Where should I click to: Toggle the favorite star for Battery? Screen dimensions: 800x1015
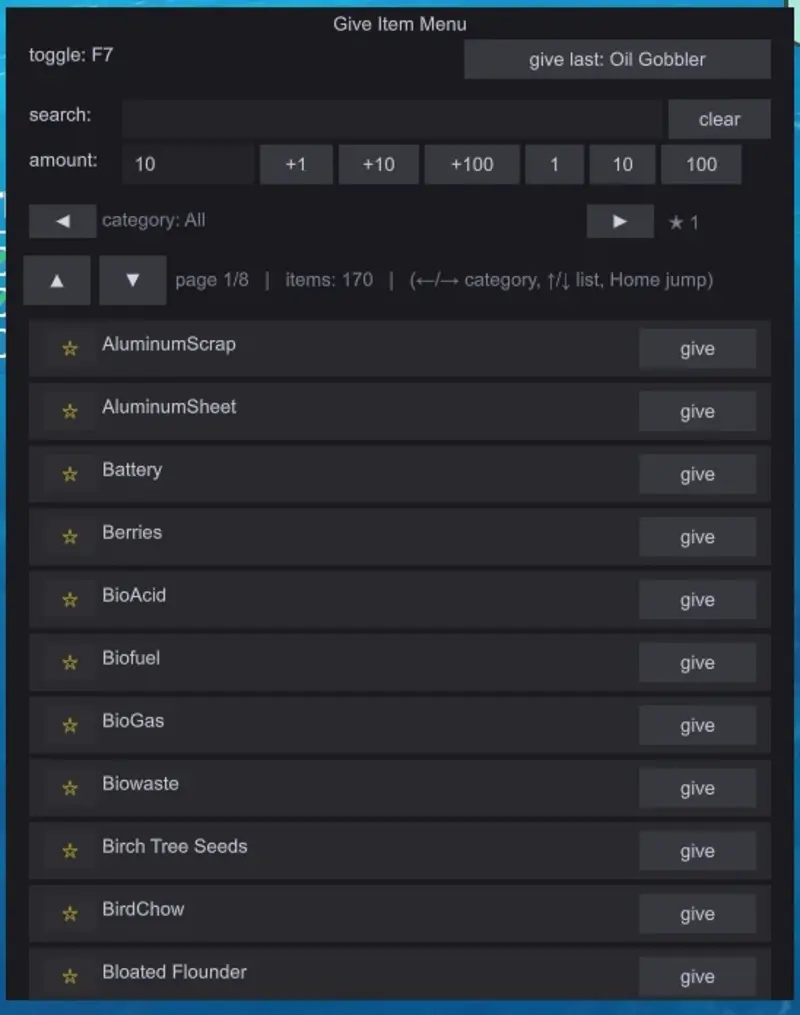(70, 474)
